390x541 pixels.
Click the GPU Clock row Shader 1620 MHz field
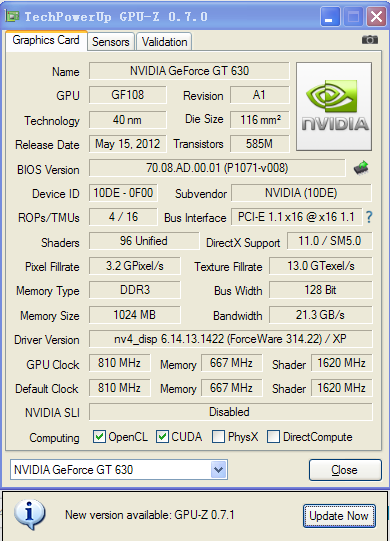(342, 363)
